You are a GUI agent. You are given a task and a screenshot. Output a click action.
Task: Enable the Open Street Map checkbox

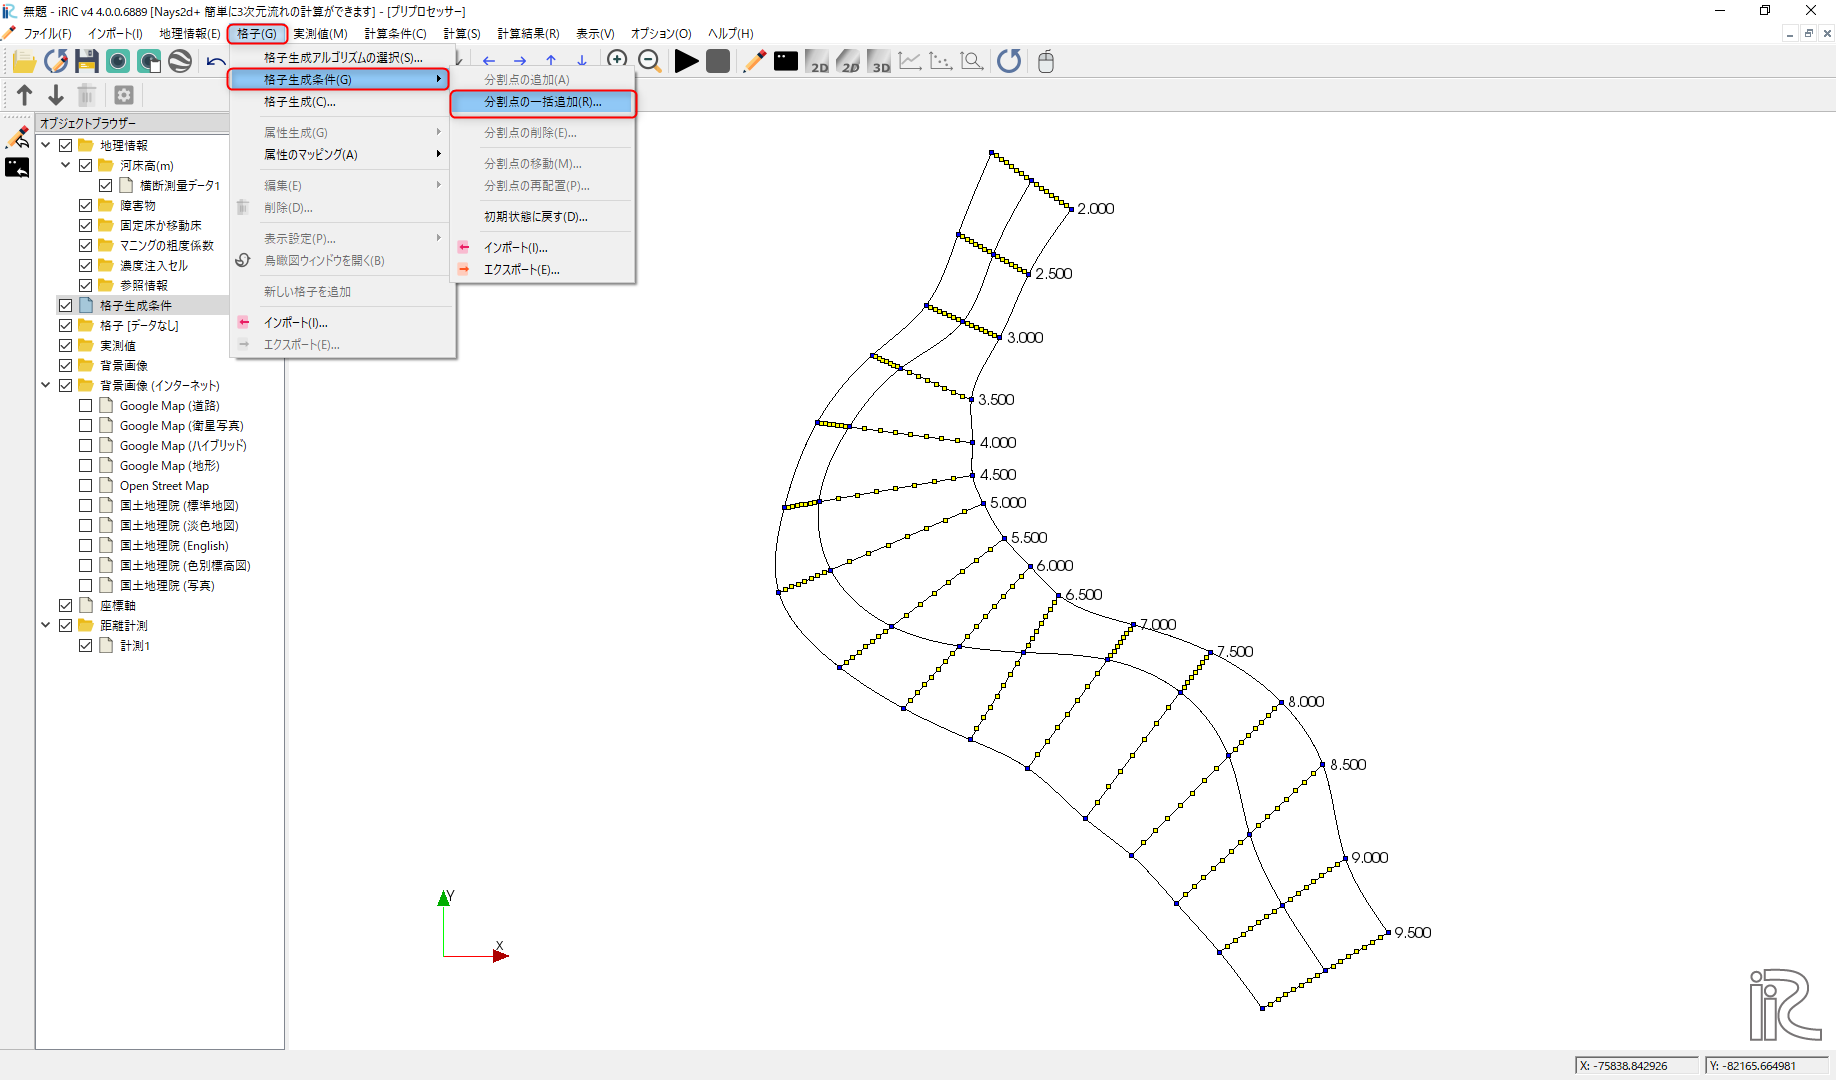click(86, 485)
